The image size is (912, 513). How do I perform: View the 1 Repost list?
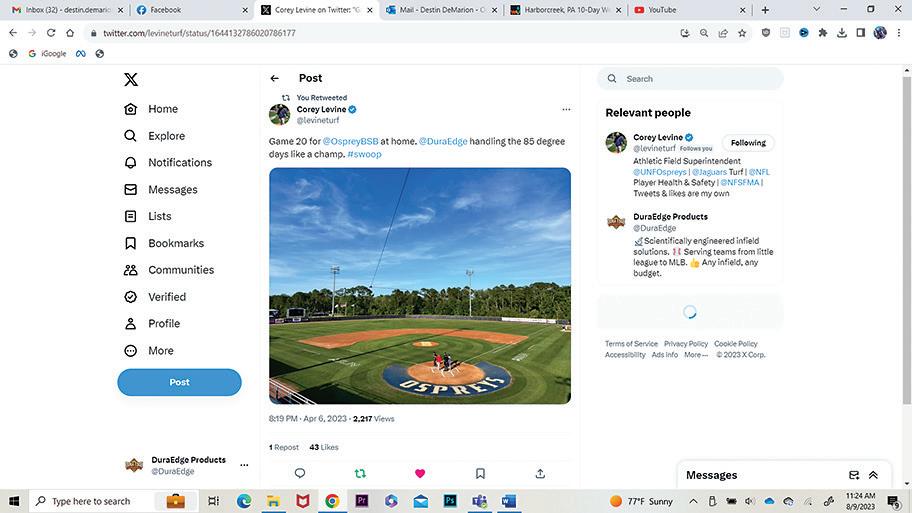point(284,447)
